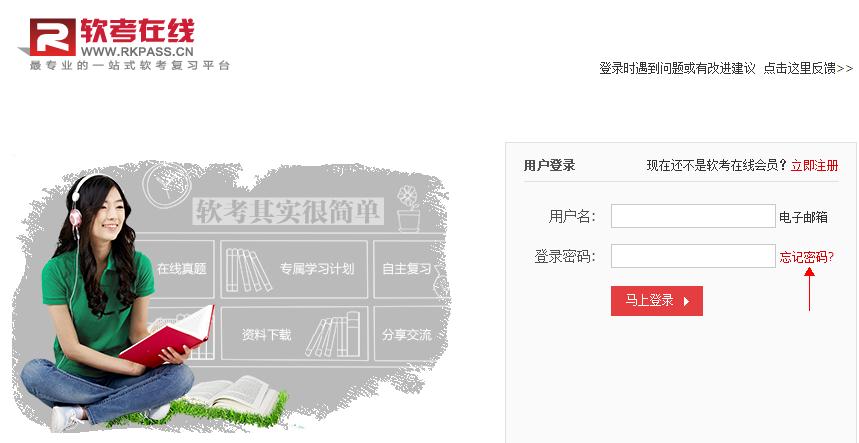This screenshot has height=443, width=859.
Task: Open the 点击这里反馈 feedback link
Action: pos(809,68)
